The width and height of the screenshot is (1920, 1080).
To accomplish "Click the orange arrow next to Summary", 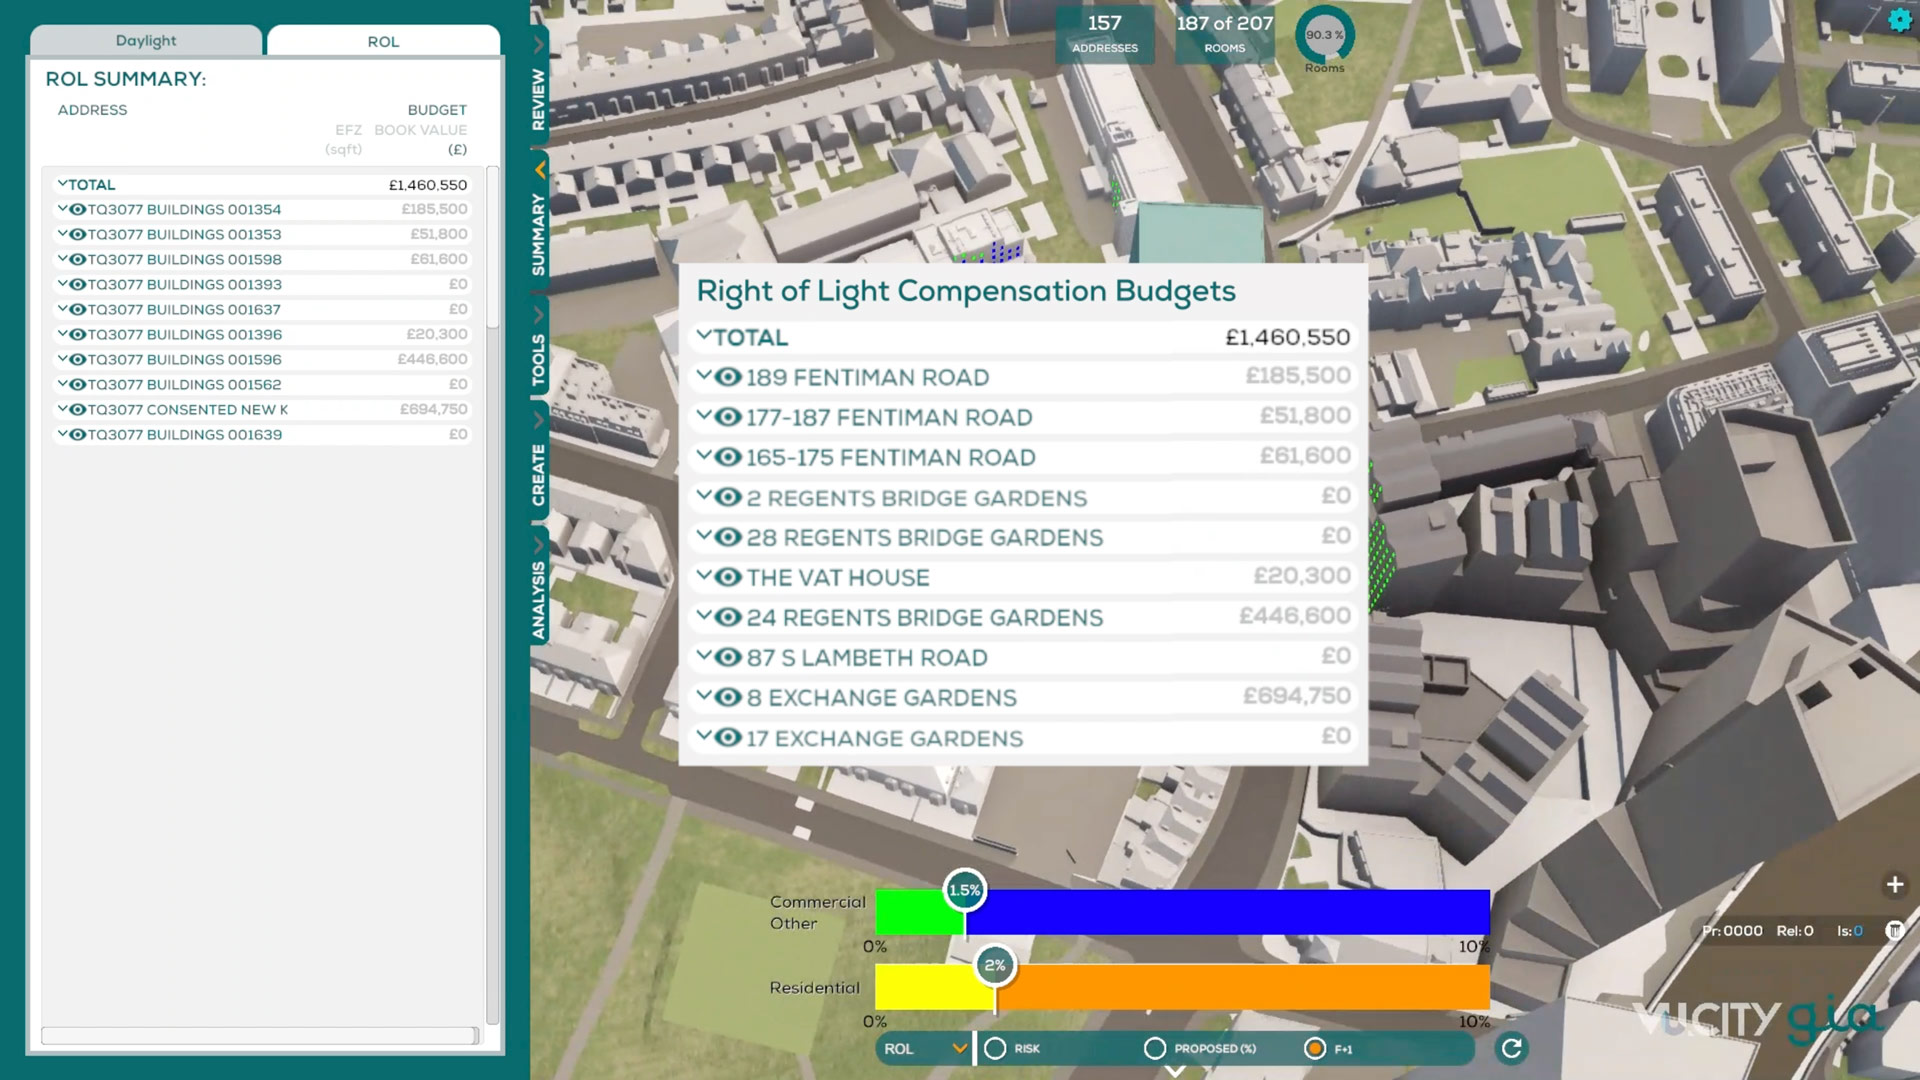I will click(540, 169).
